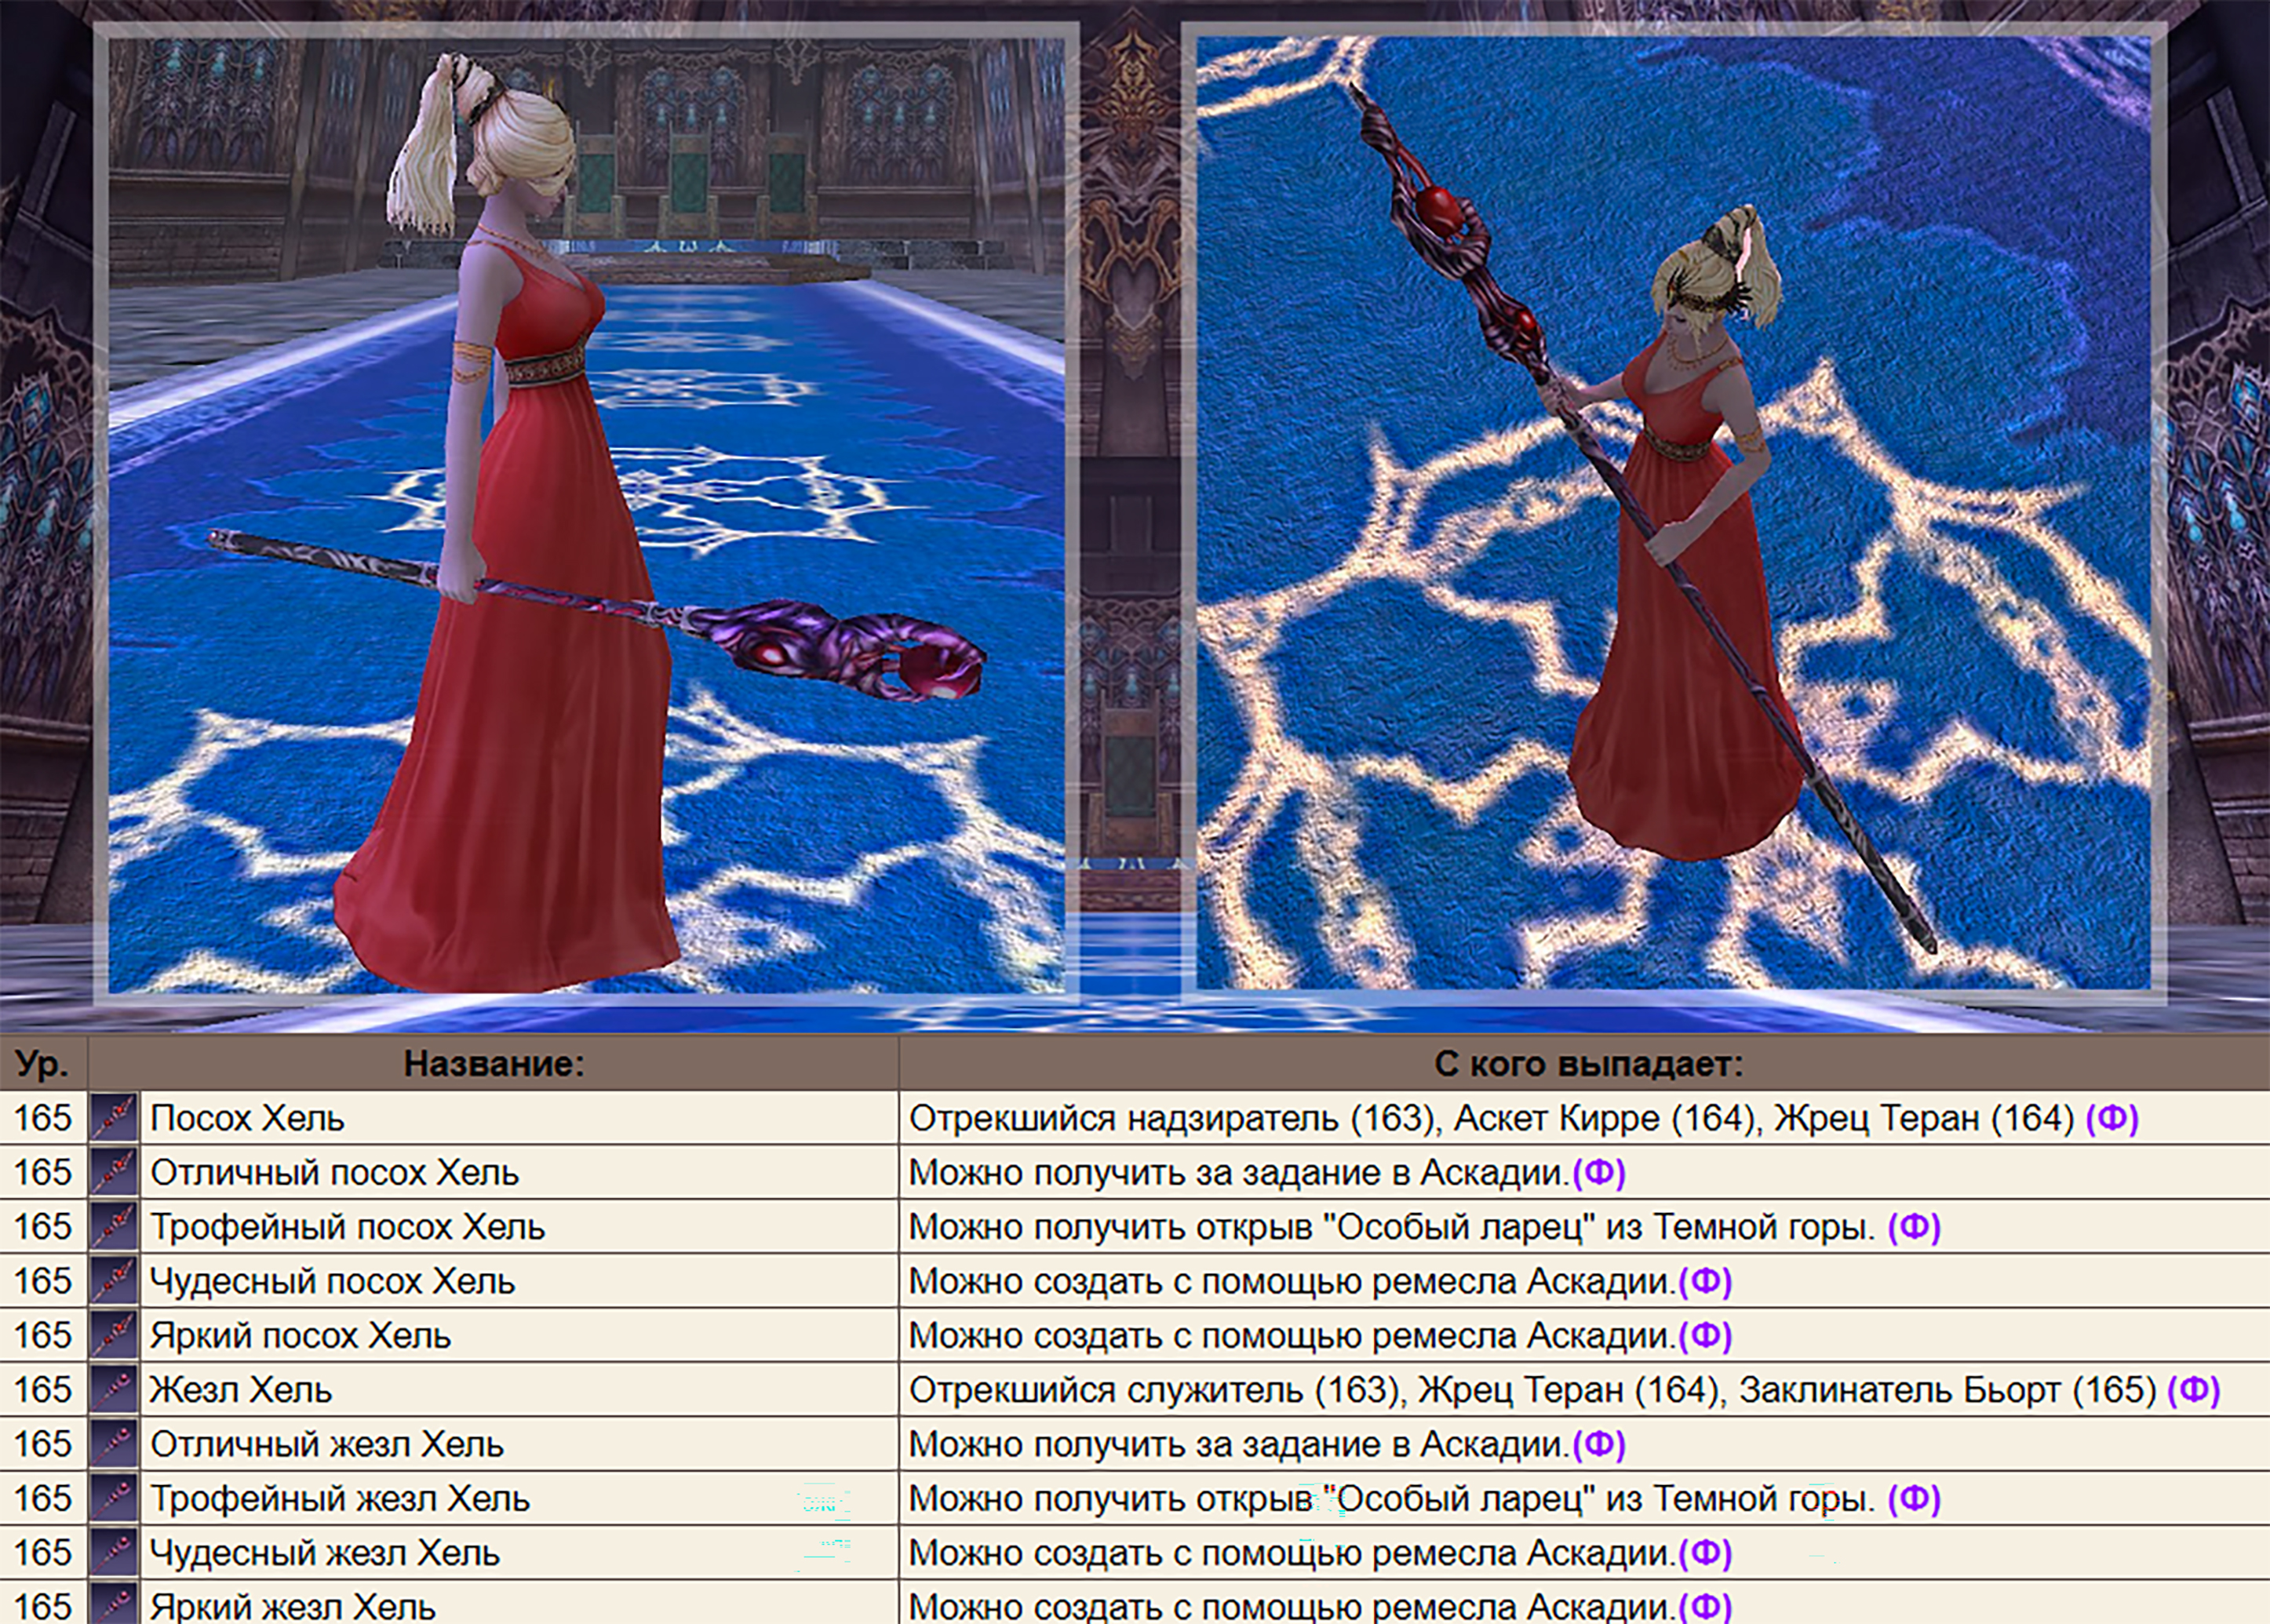Image resolution: width=2270 pixels, height=1624 pixels.
Task: Select the name 'Чудесный посох Хель'
Action: pos(333,1281)
